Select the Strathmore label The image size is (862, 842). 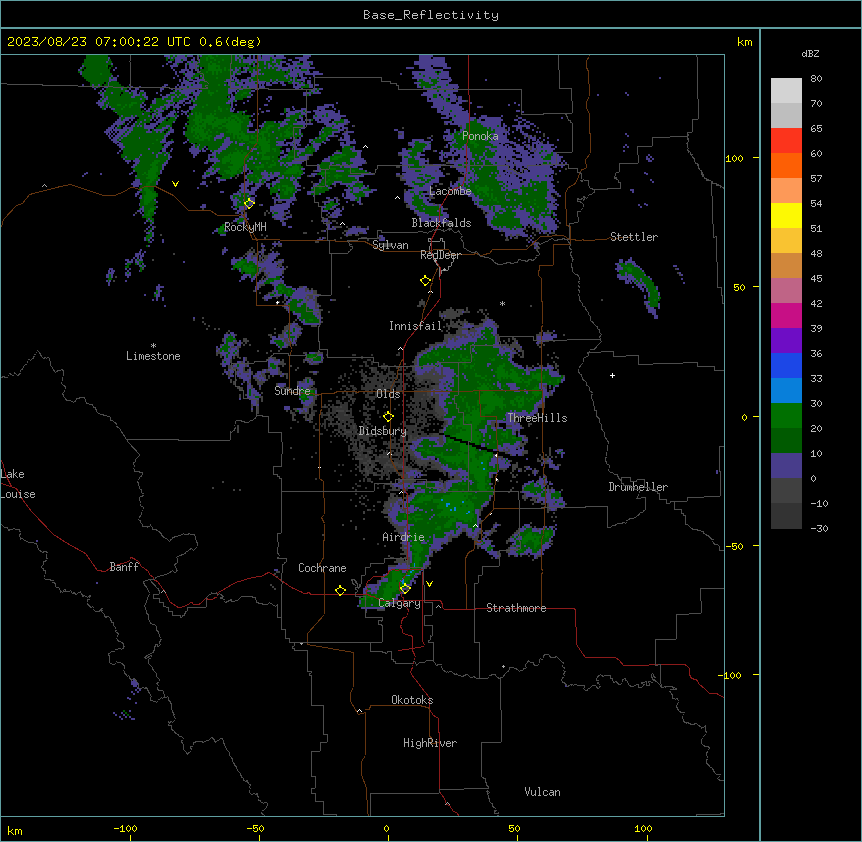point(516,608)
